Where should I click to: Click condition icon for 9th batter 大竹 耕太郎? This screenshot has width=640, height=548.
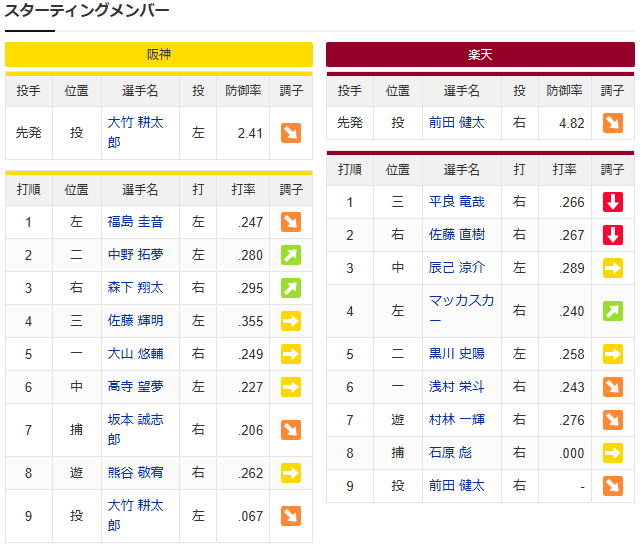(291, 516)
